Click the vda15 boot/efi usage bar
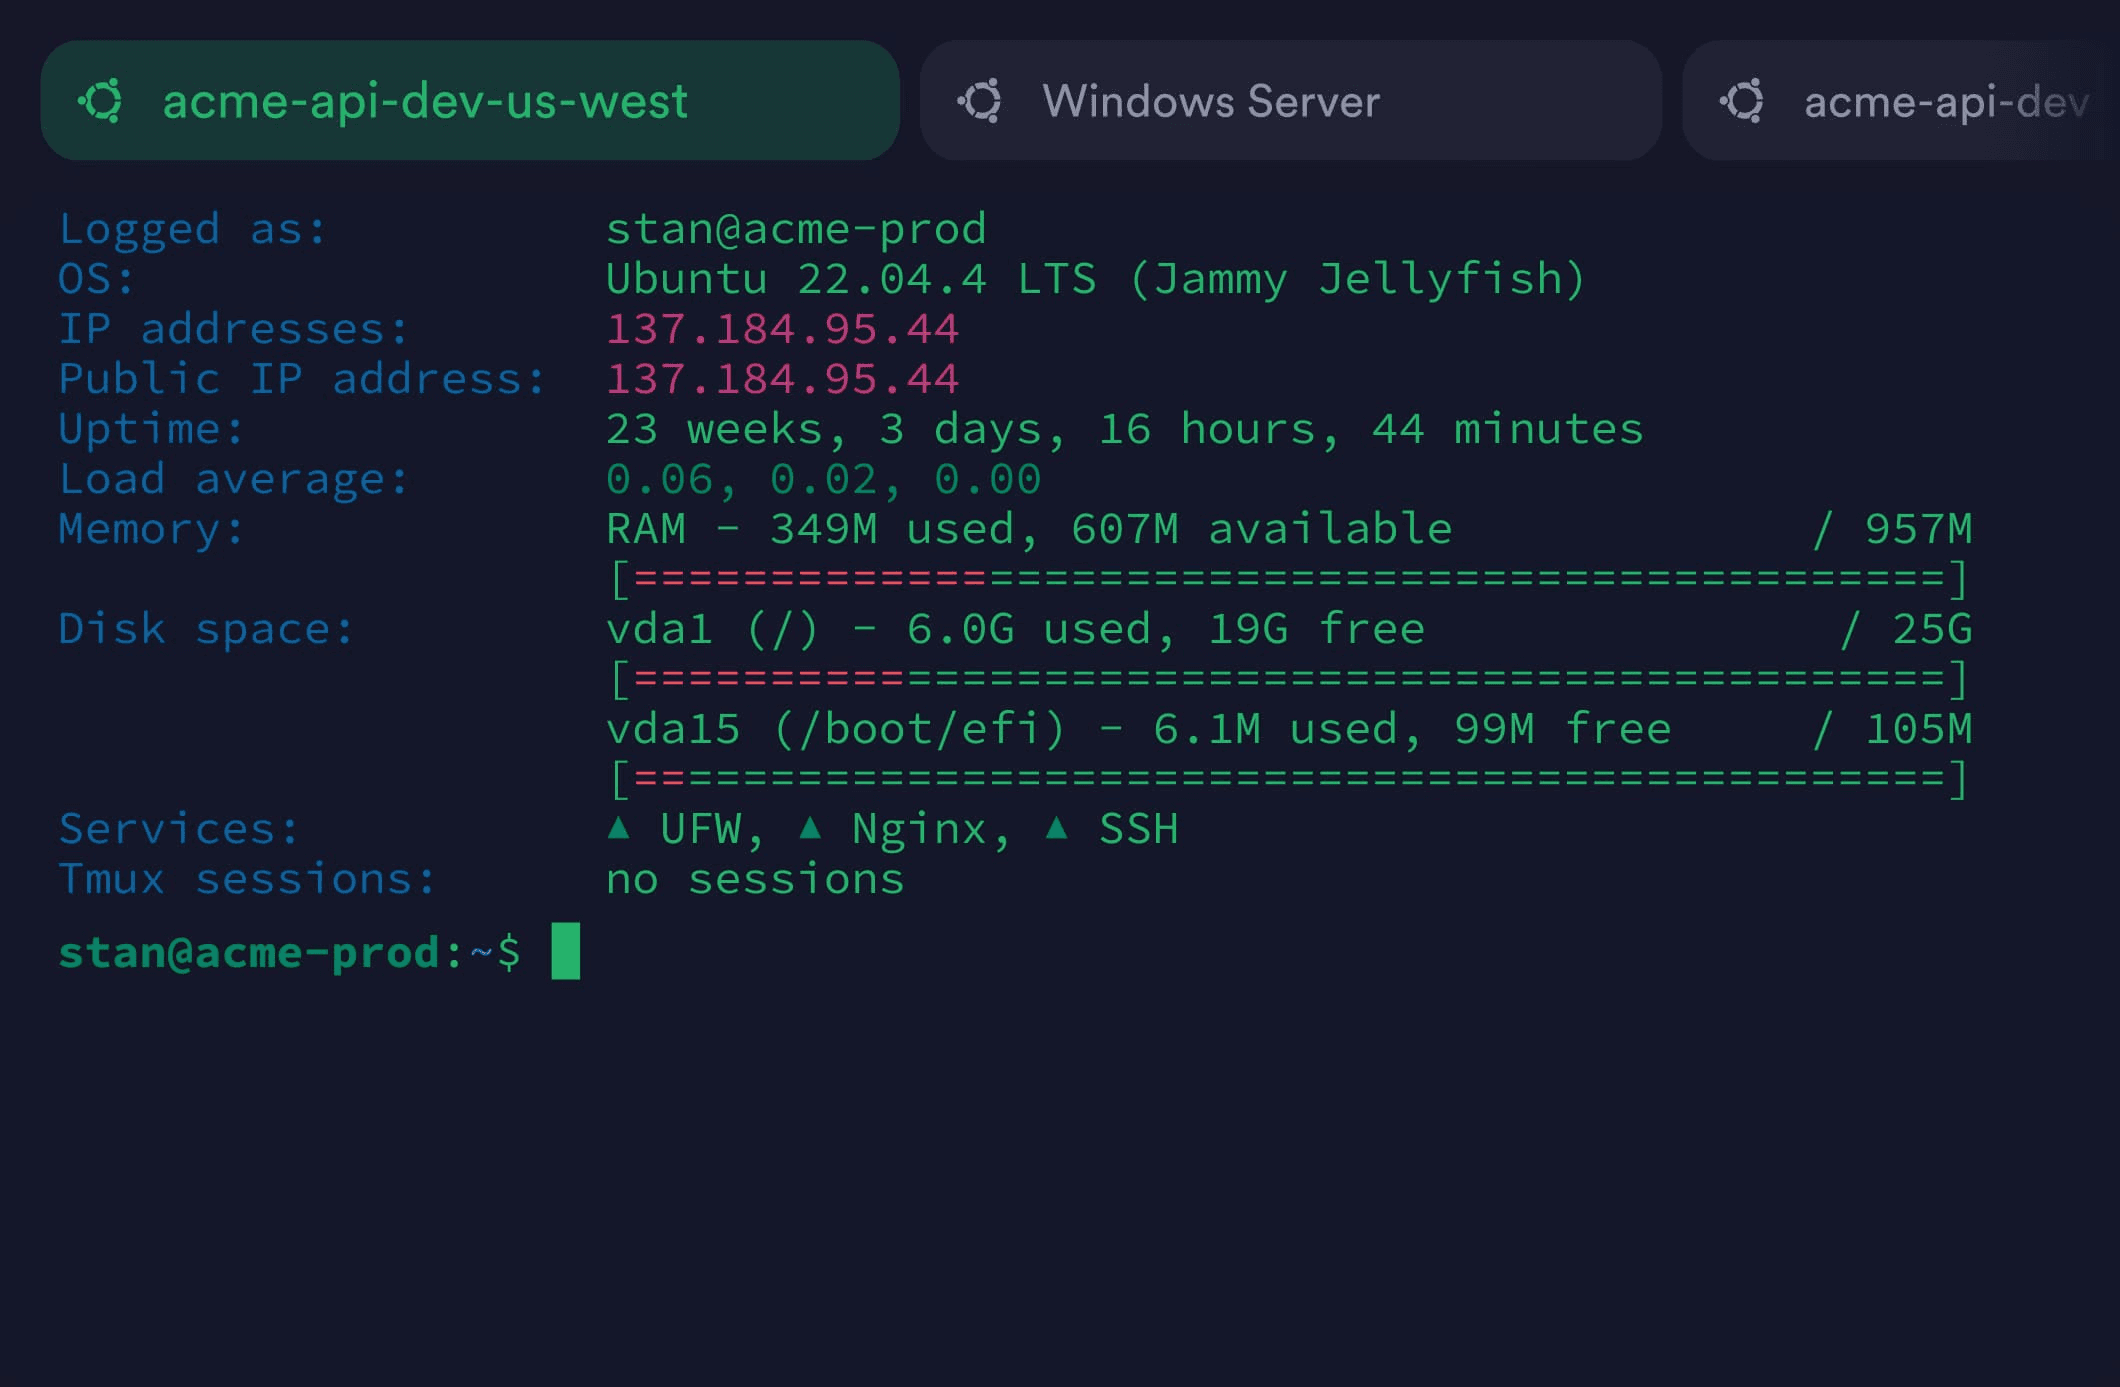The image size is (2120, 1387). pos(1289,779)
